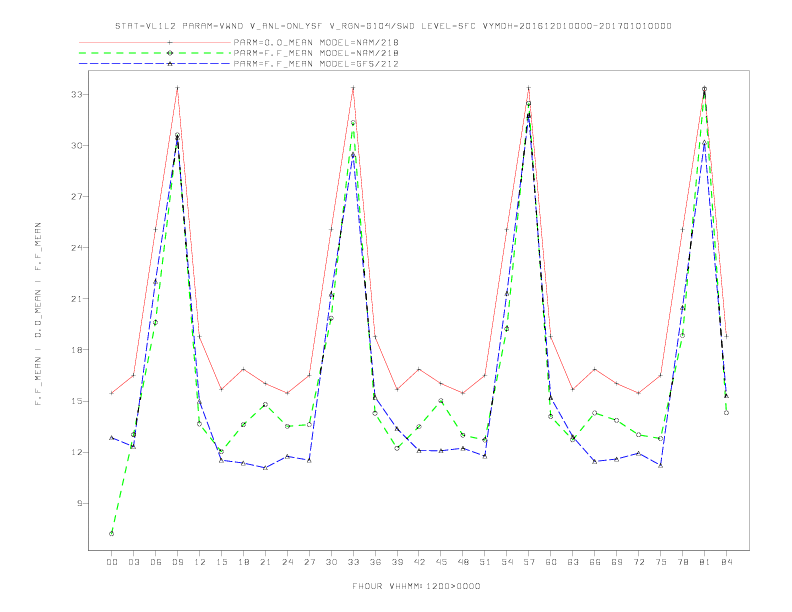Image resolution: width=792 pixels, height=612 pixels.
Task: Click the blue dashed legend line sample
Action: point(155,64)
